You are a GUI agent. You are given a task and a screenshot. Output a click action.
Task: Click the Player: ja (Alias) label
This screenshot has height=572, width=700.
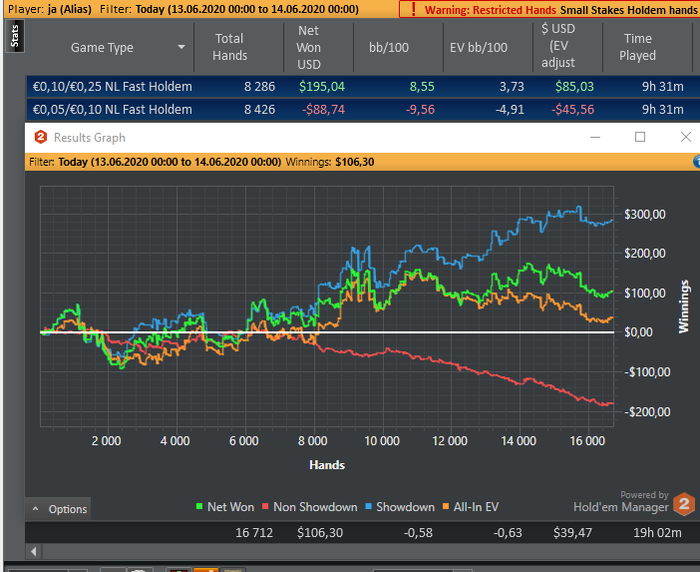point(50,9)
